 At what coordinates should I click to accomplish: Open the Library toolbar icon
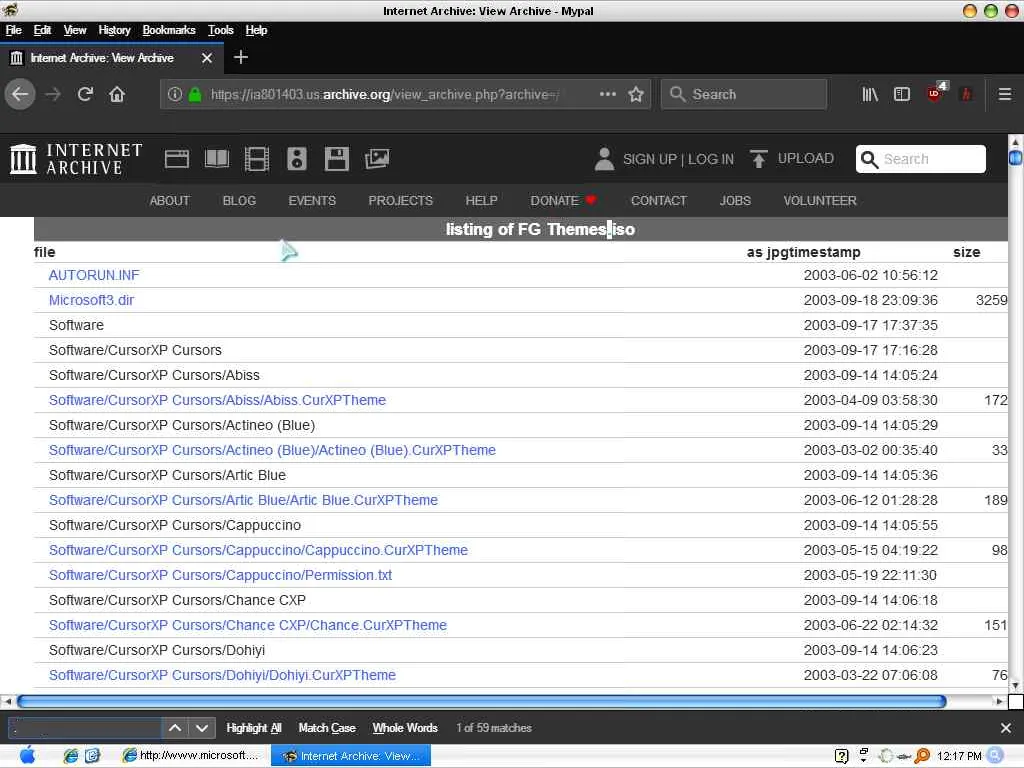(870, 95)
